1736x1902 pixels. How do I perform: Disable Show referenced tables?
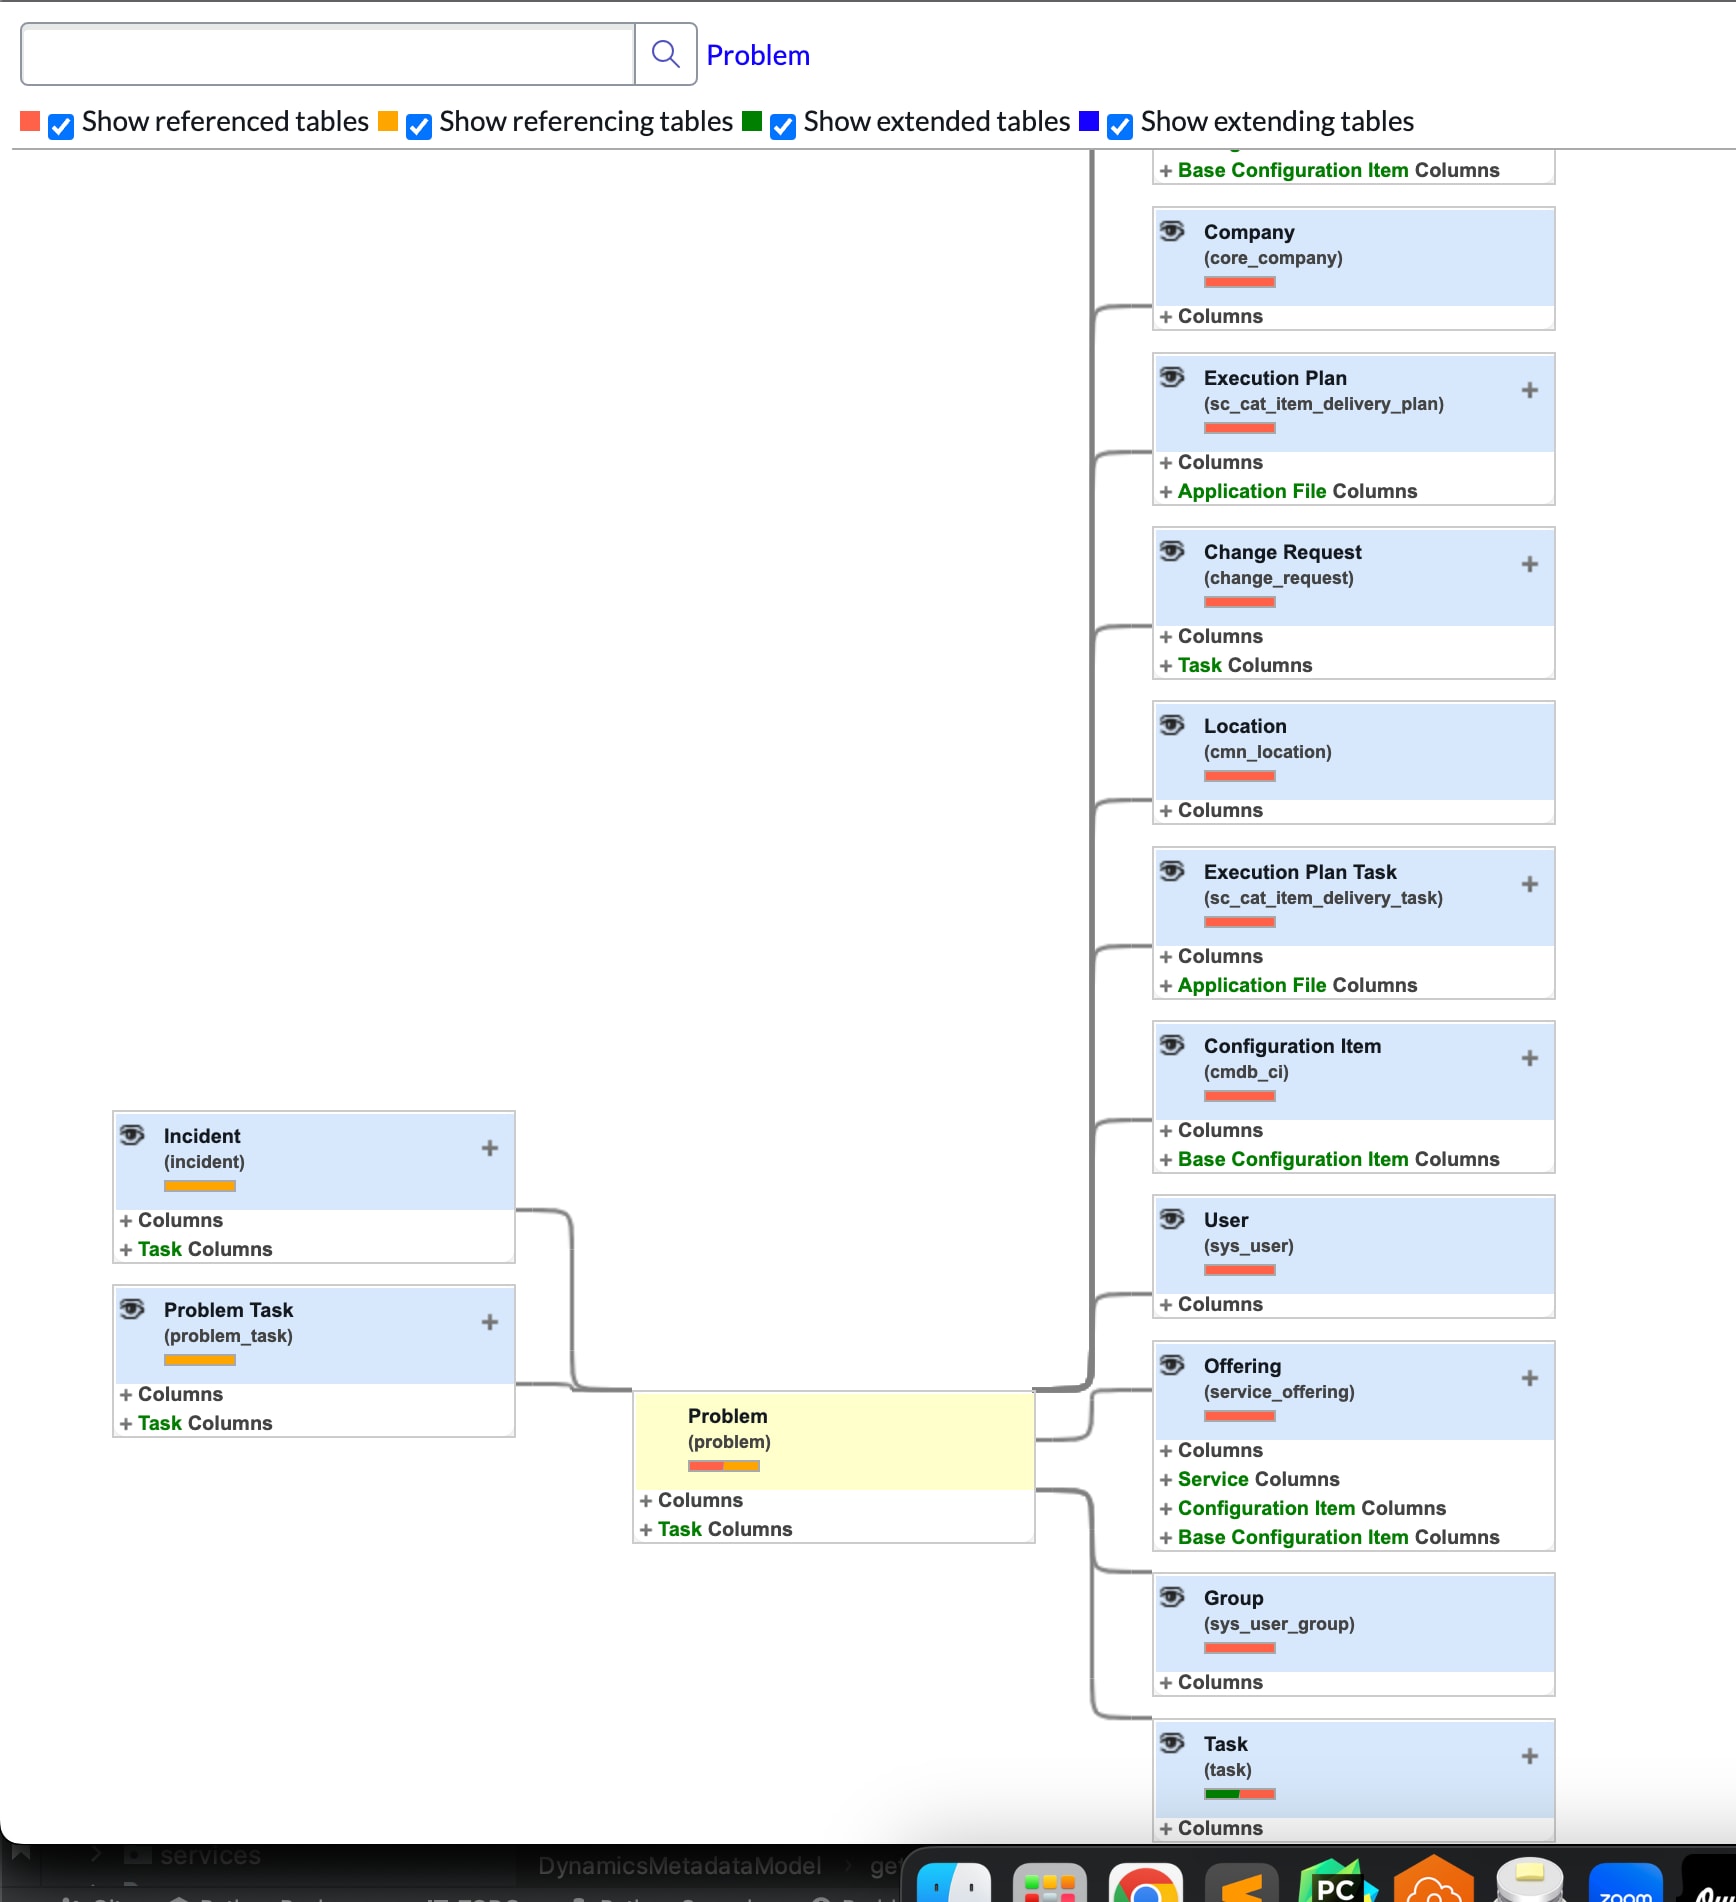tap(61, 126)
